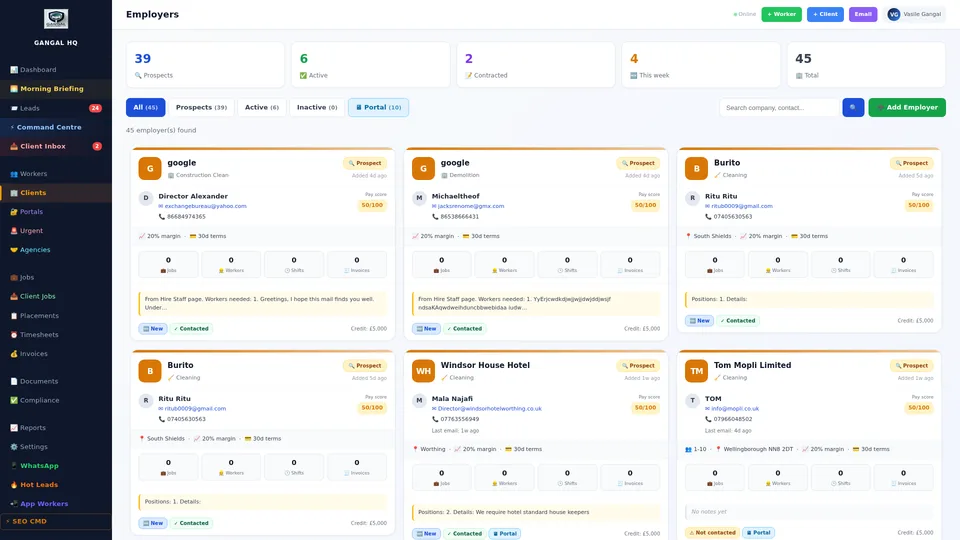The image size is (960, 540).
Task: Click the M contact avatar for Mala Najafi
Action: click(419, 400)
